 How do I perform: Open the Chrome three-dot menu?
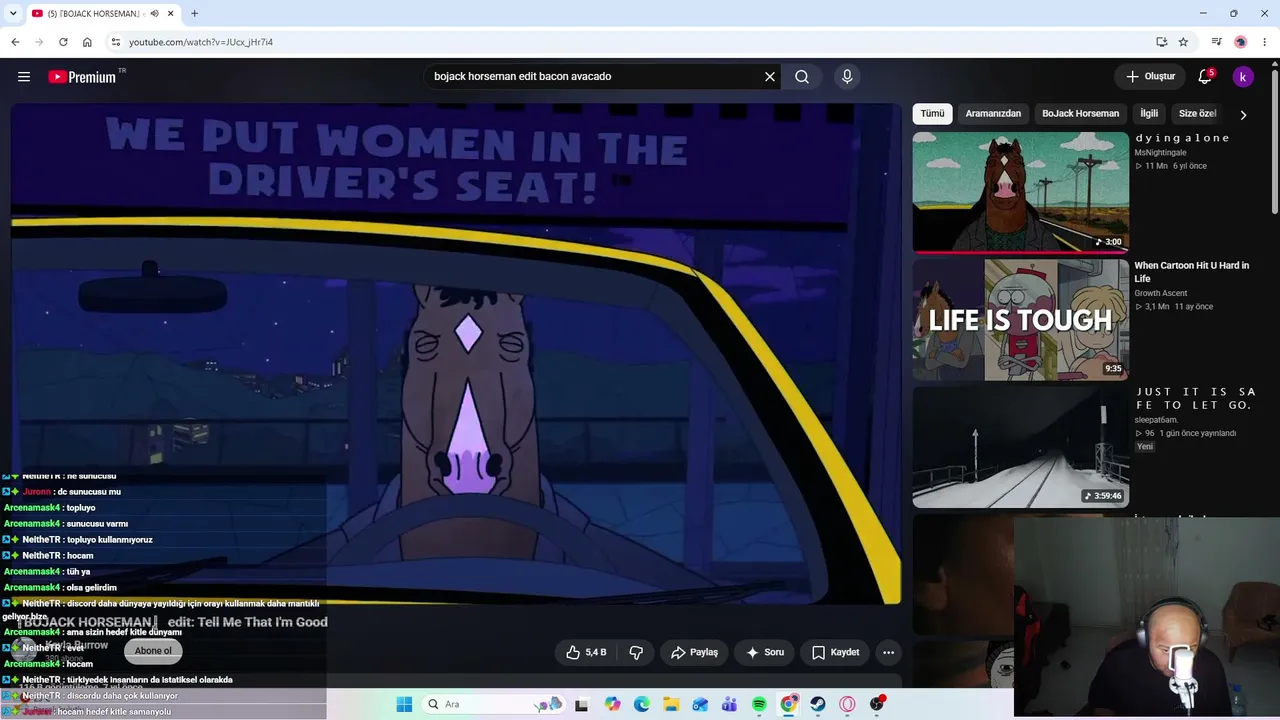[1265, 42]
